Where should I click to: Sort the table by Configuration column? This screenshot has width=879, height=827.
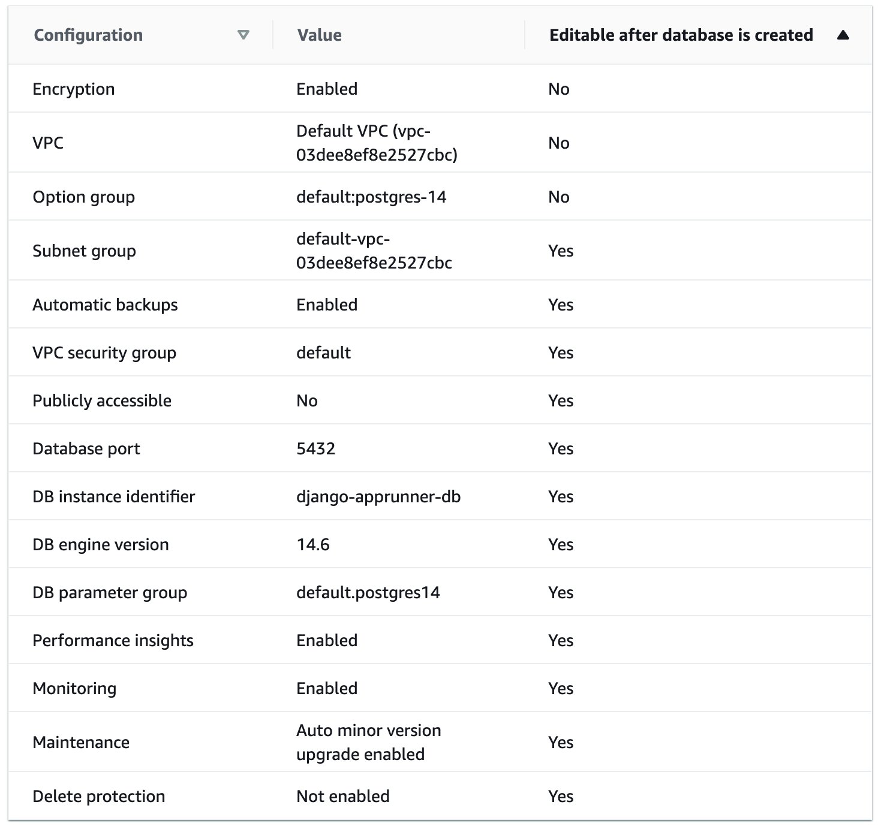pos(88,34)
